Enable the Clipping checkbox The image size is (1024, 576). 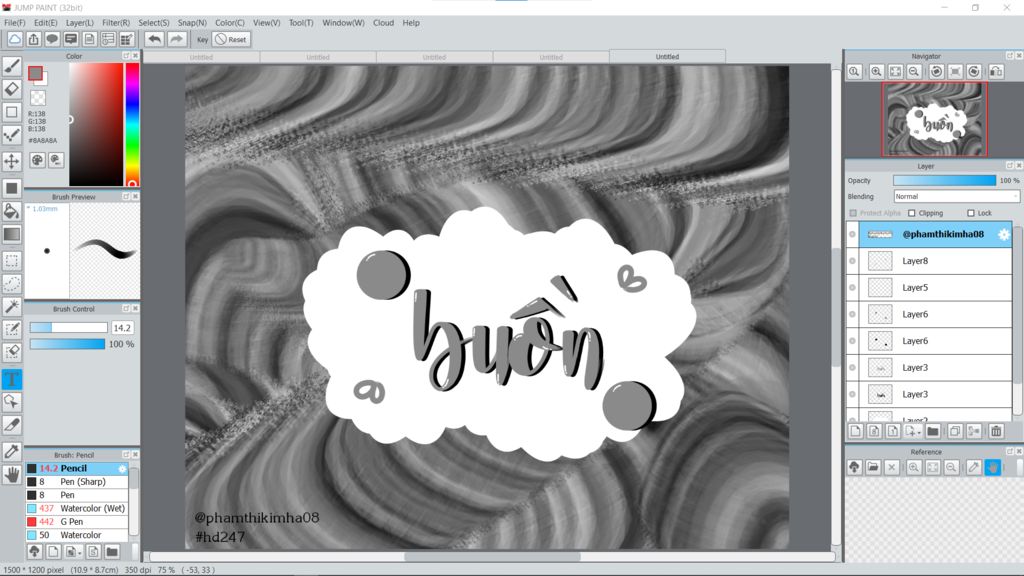click(912, 213)
